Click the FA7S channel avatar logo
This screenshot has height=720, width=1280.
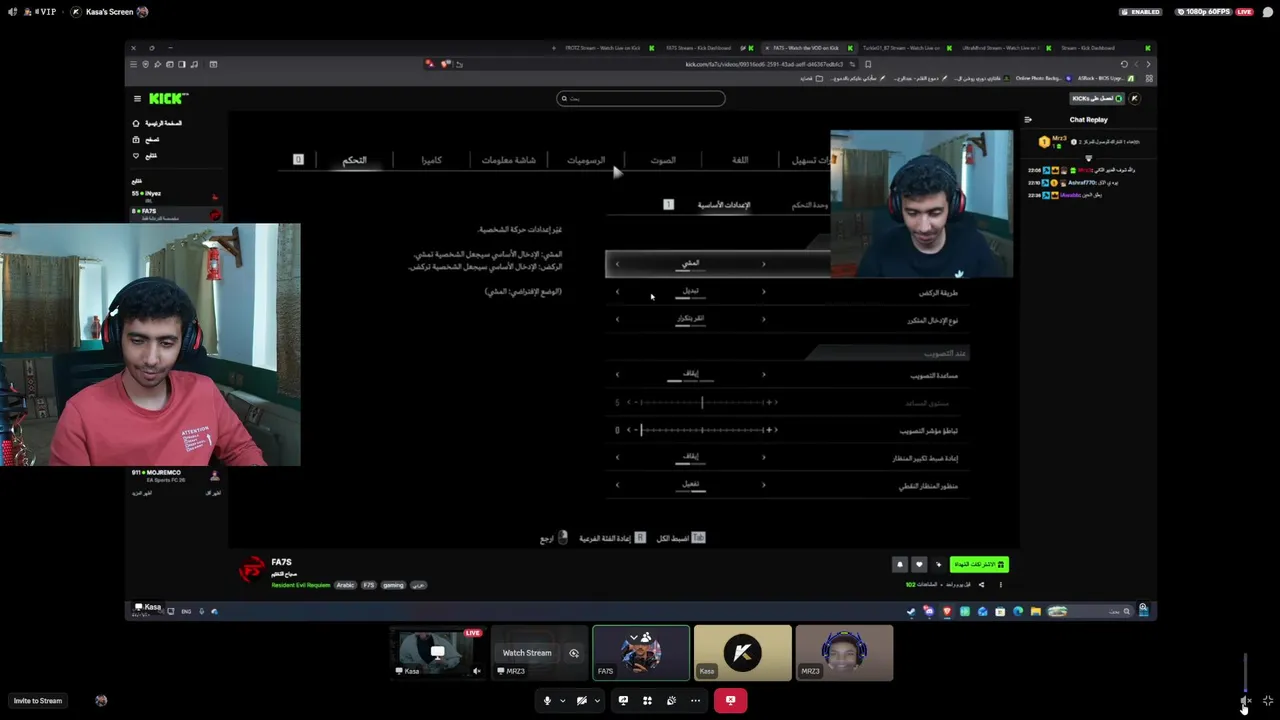(x=251, y=569)
